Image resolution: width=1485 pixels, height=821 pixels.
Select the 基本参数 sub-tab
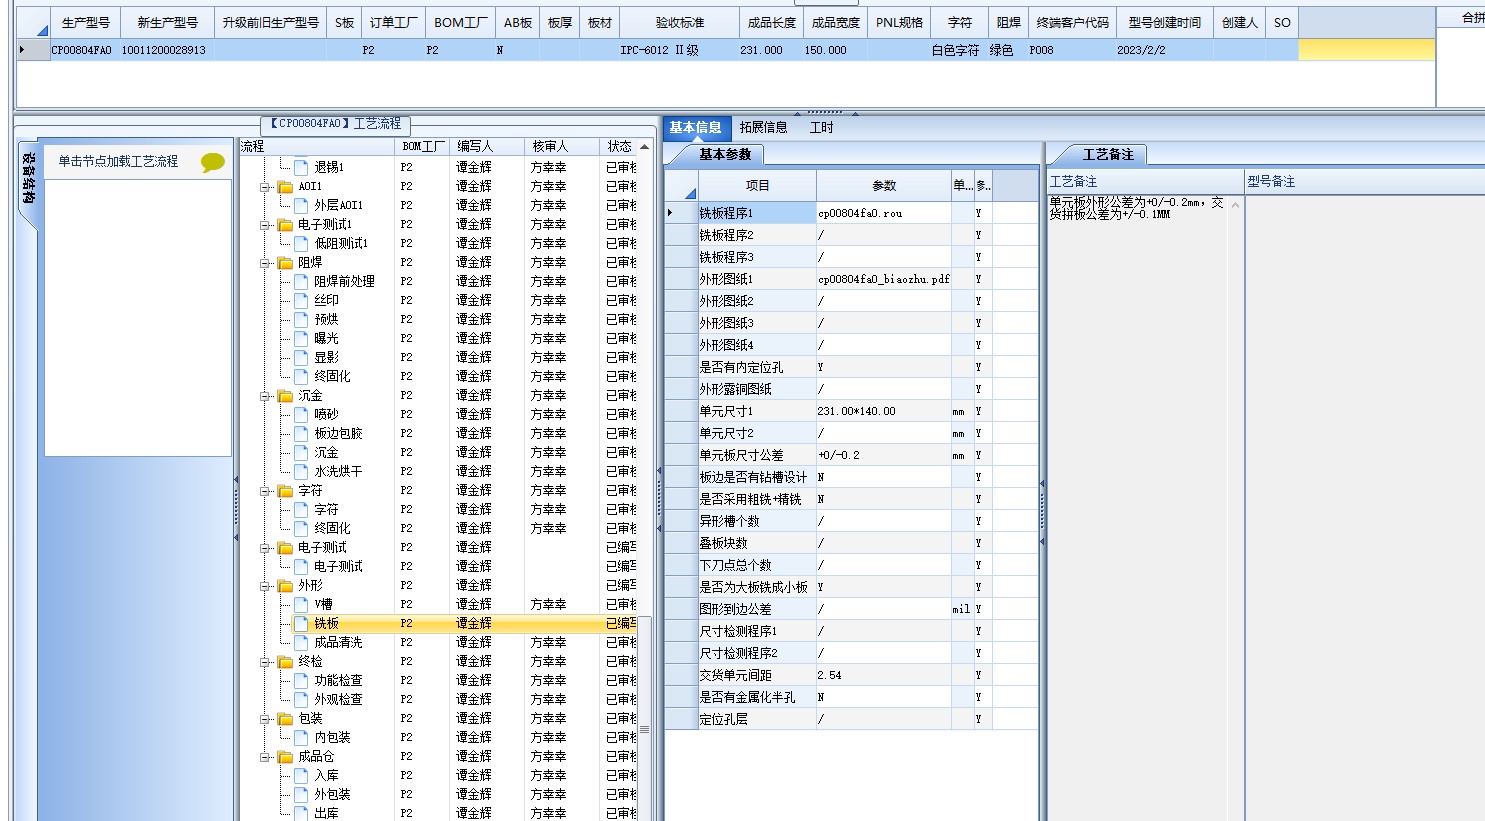point(725,154)
